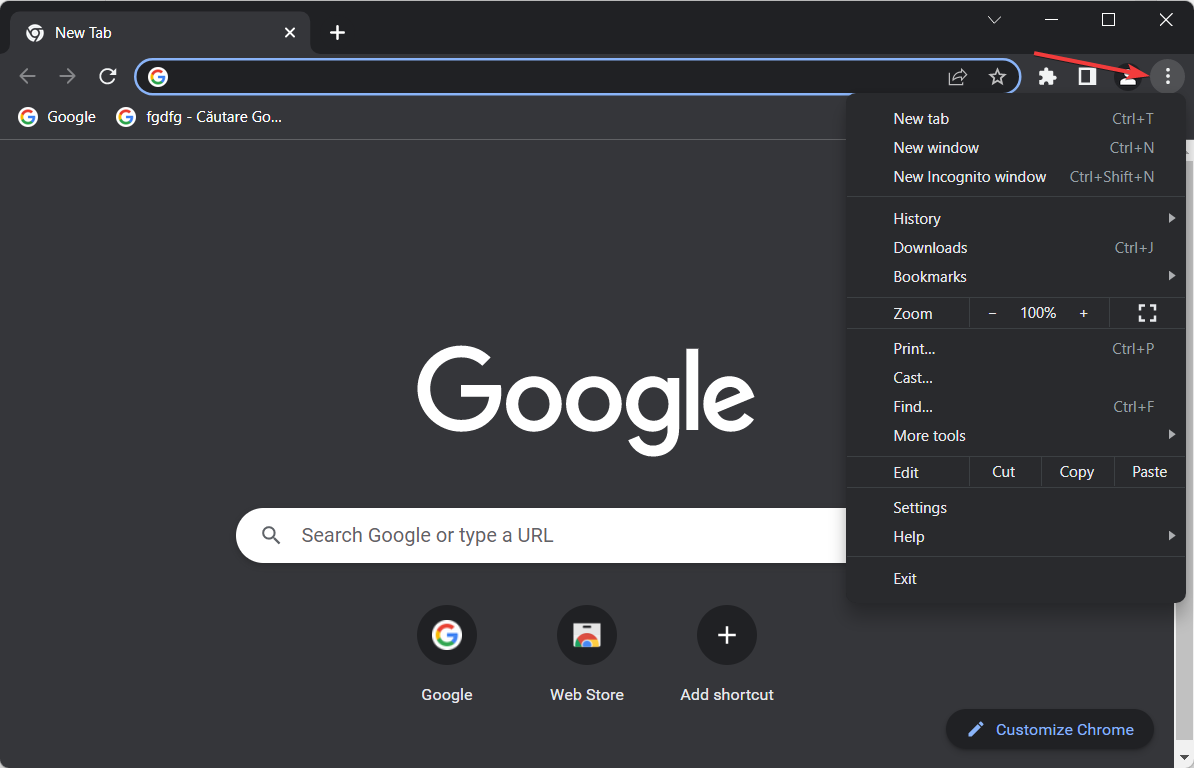
Task: Open the profile avatar icon
Action: 1128,76
